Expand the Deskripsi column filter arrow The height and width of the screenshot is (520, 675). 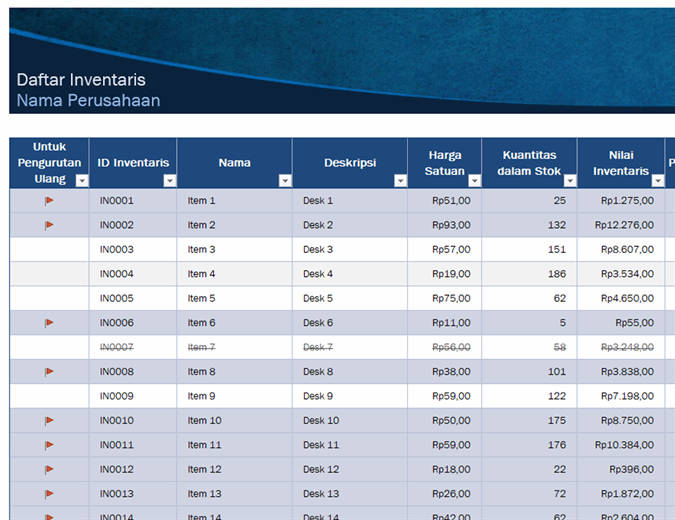[400, 180]
